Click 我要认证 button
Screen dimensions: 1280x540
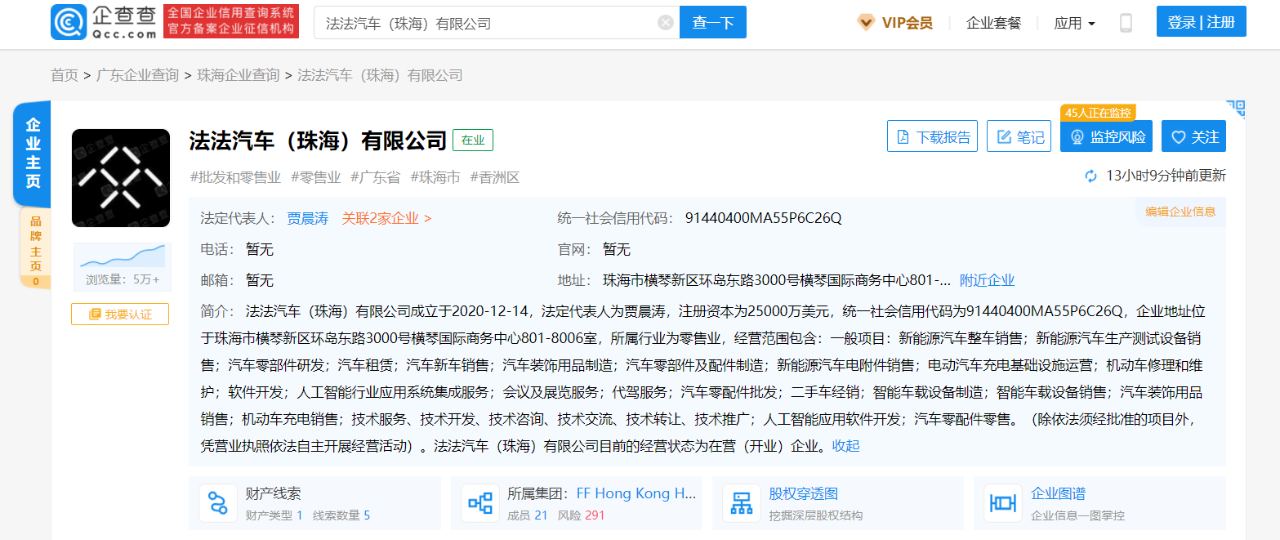120,314
